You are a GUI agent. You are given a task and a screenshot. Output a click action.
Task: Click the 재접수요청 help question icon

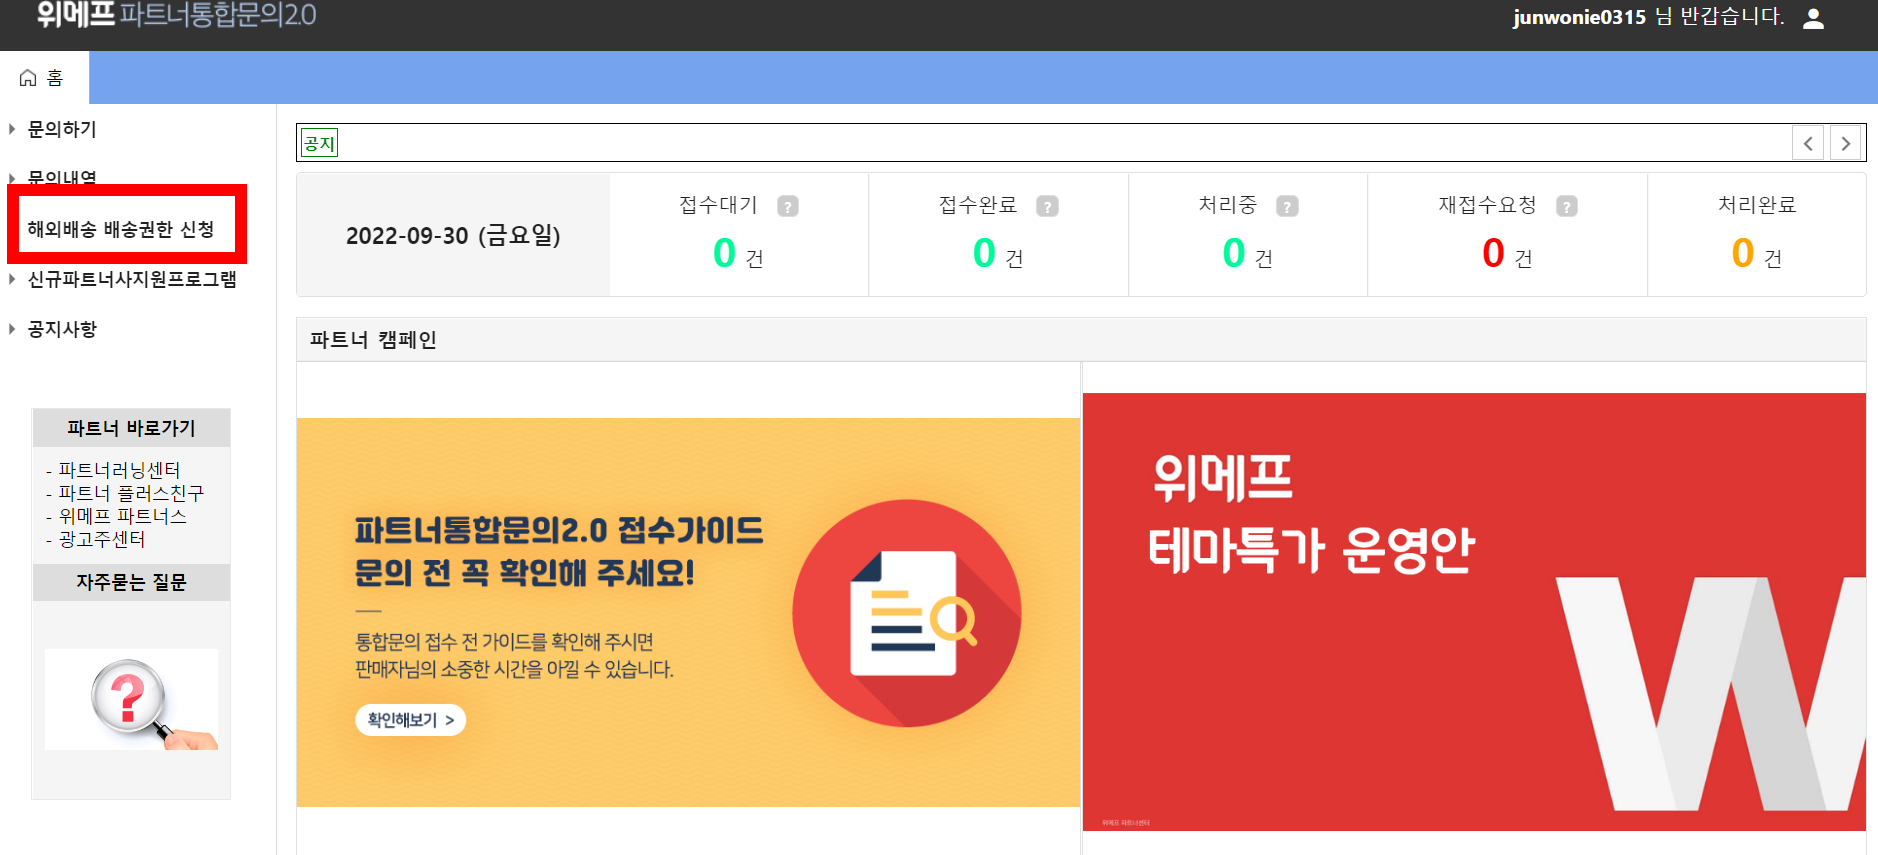tap(1567, 207)
